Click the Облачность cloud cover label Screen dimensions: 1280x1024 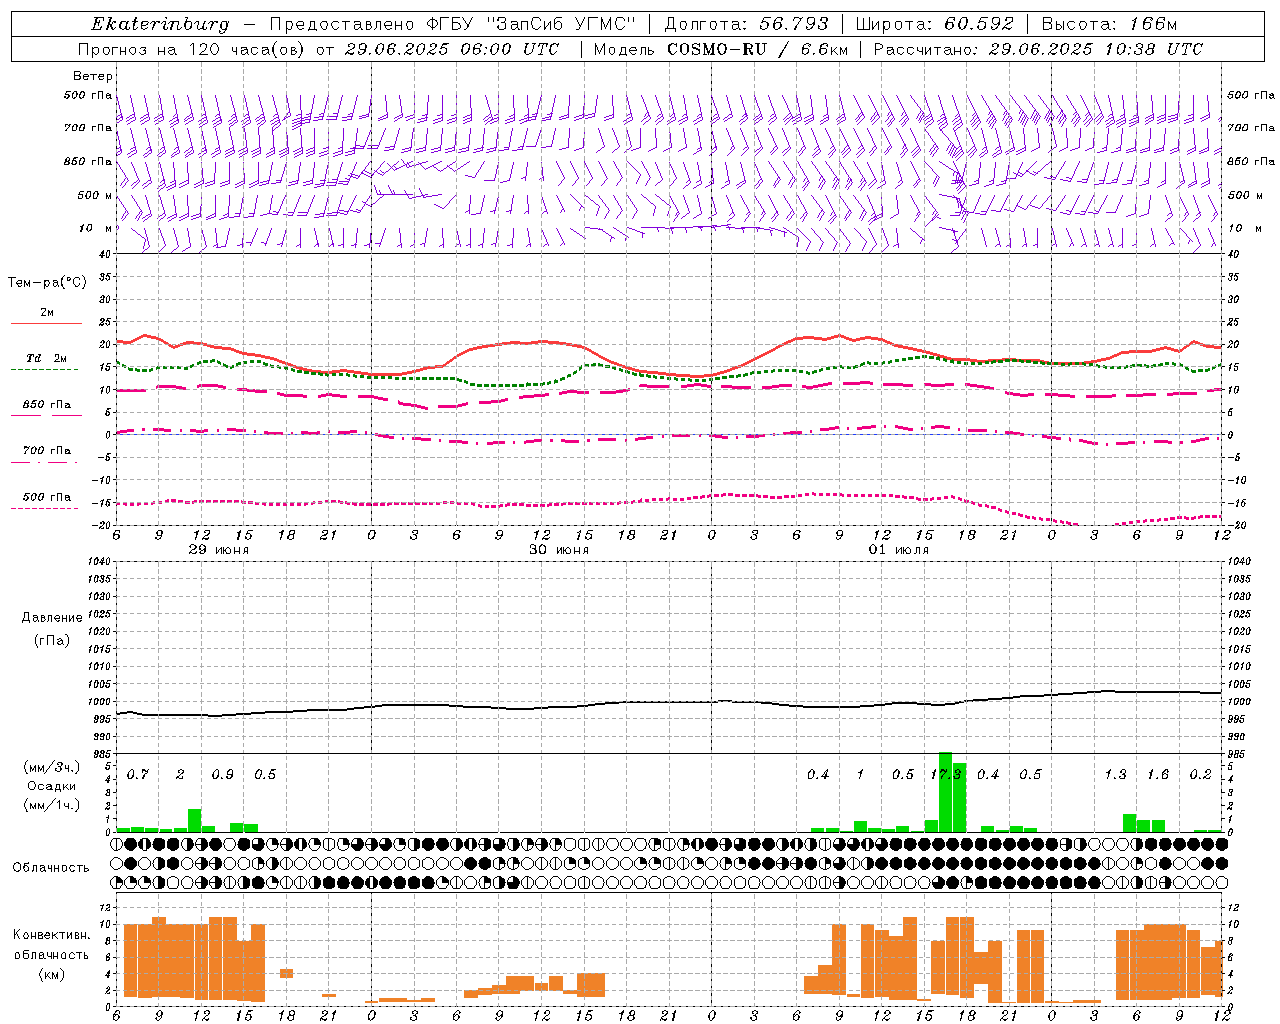tap(51, 868)
